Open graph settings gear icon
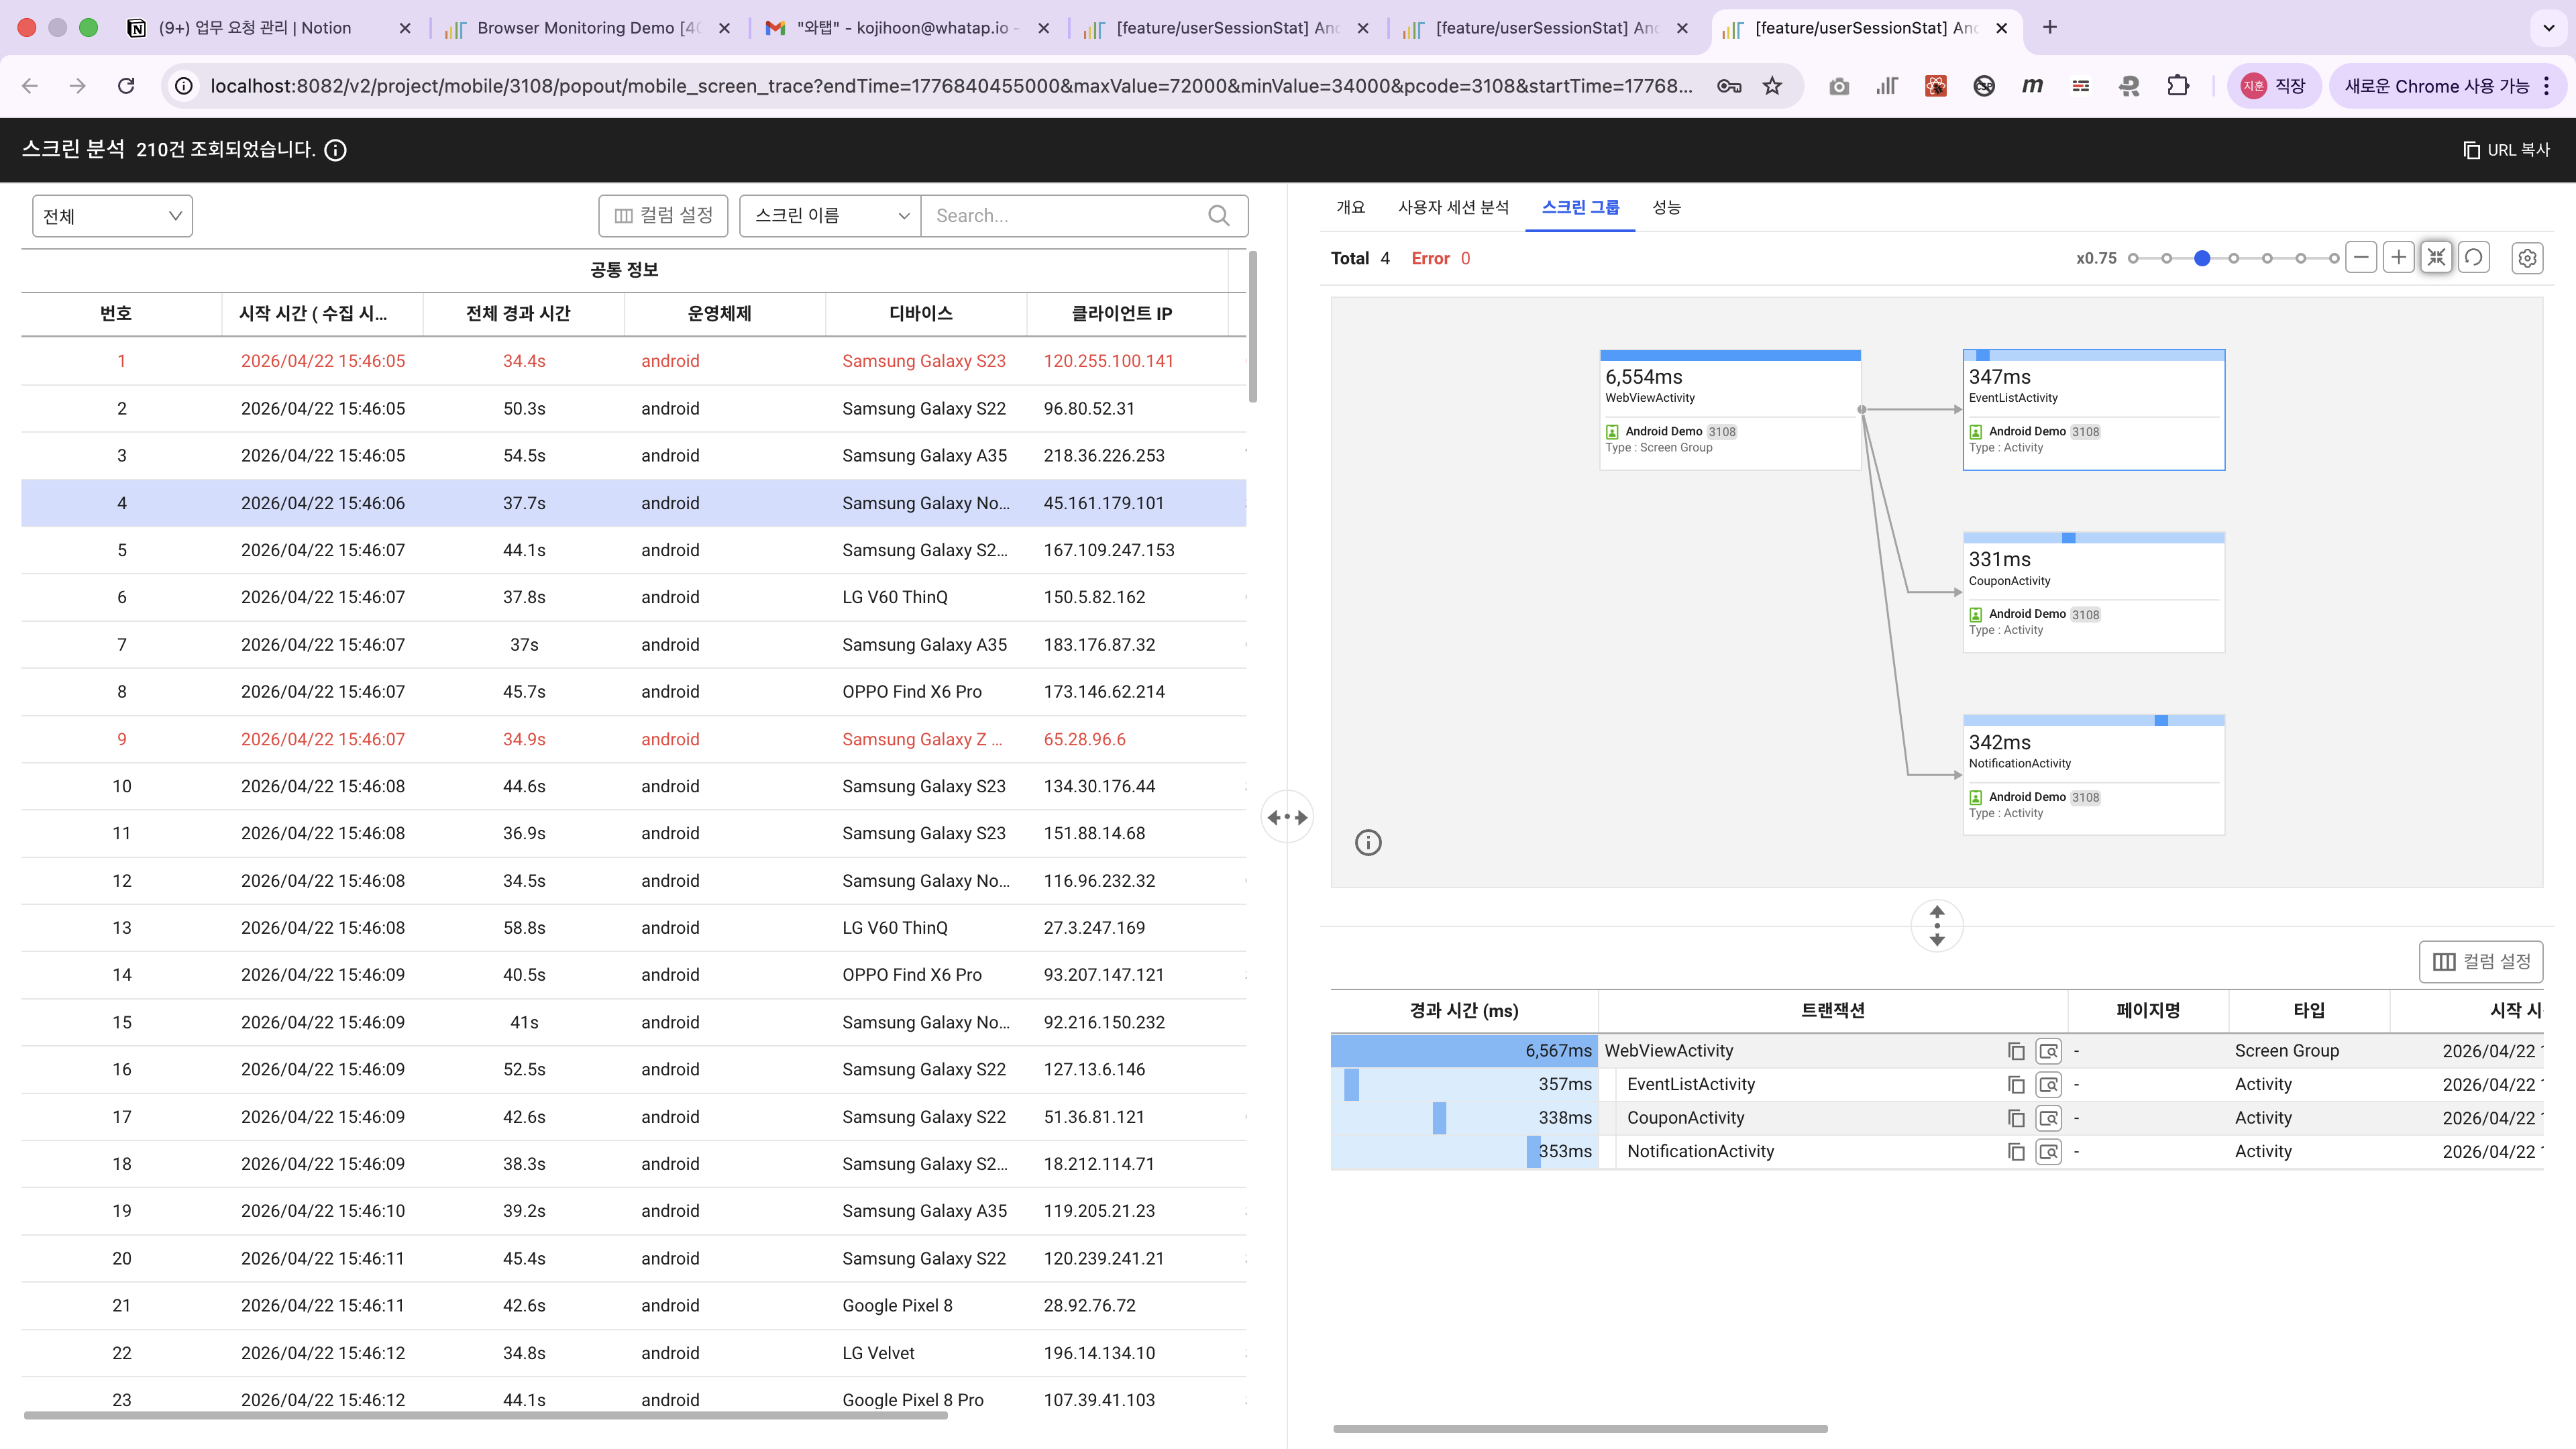The width and height of the screenshot is (2576, 1449). click(x=2527, y=258)
